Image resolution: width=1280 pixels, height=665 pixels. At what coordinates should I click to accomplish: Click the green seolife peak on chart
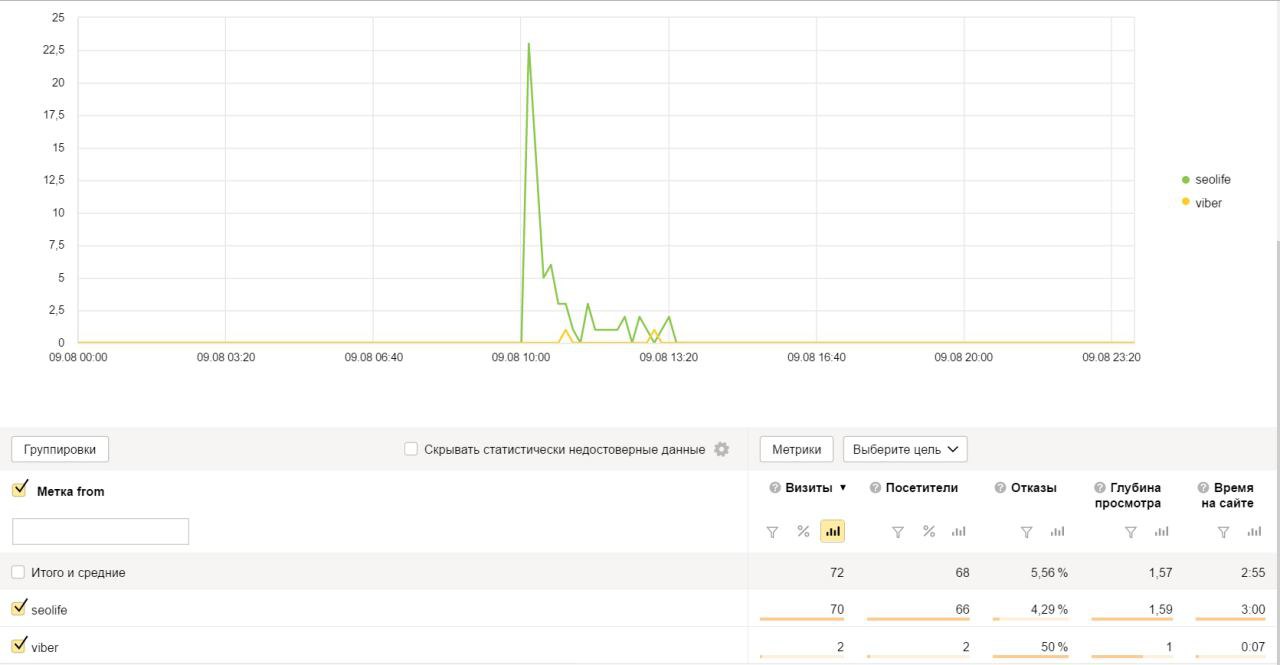click(x=529, y=44)
